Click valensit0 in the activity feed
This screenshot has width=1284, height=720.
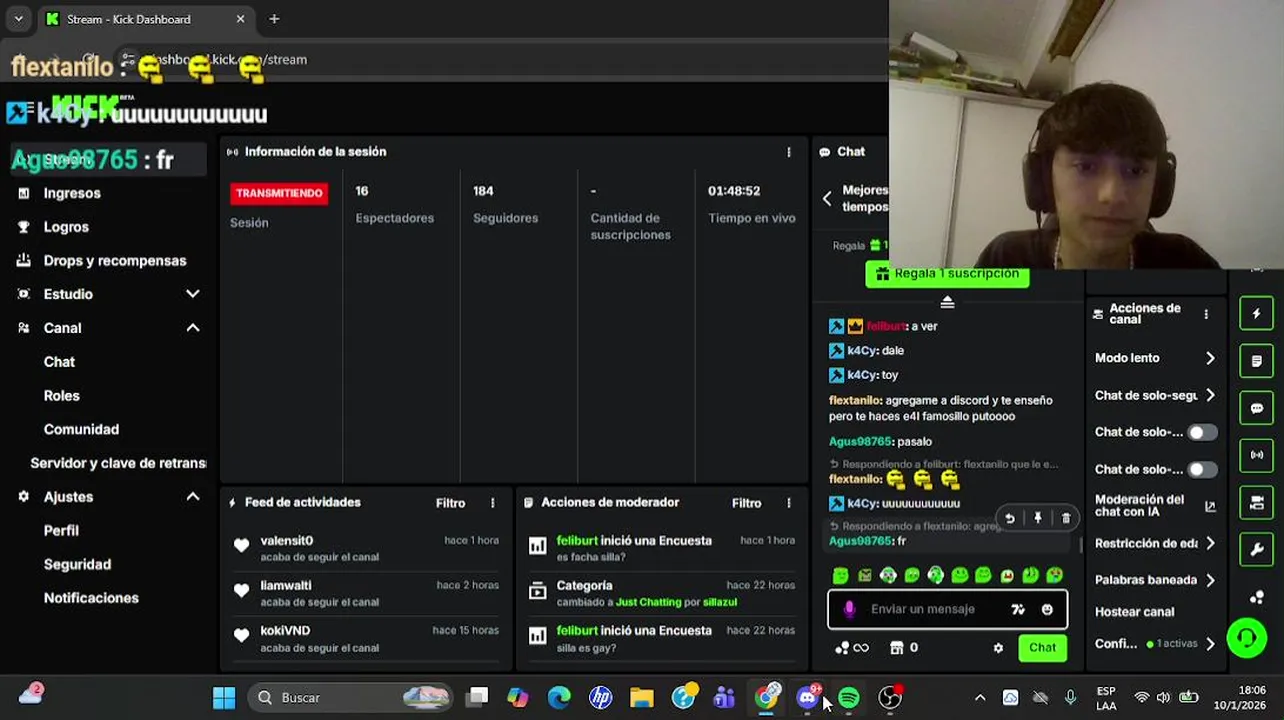pyautogui.click(x=287, y=541)
